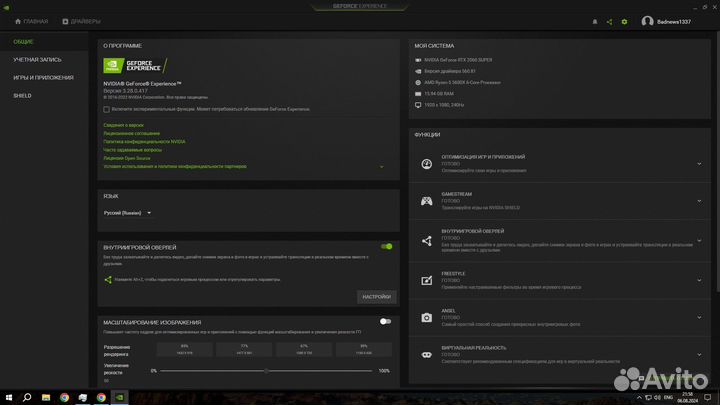Select the 59% render resolution option
720x405 pixels.
coord(364,349)
